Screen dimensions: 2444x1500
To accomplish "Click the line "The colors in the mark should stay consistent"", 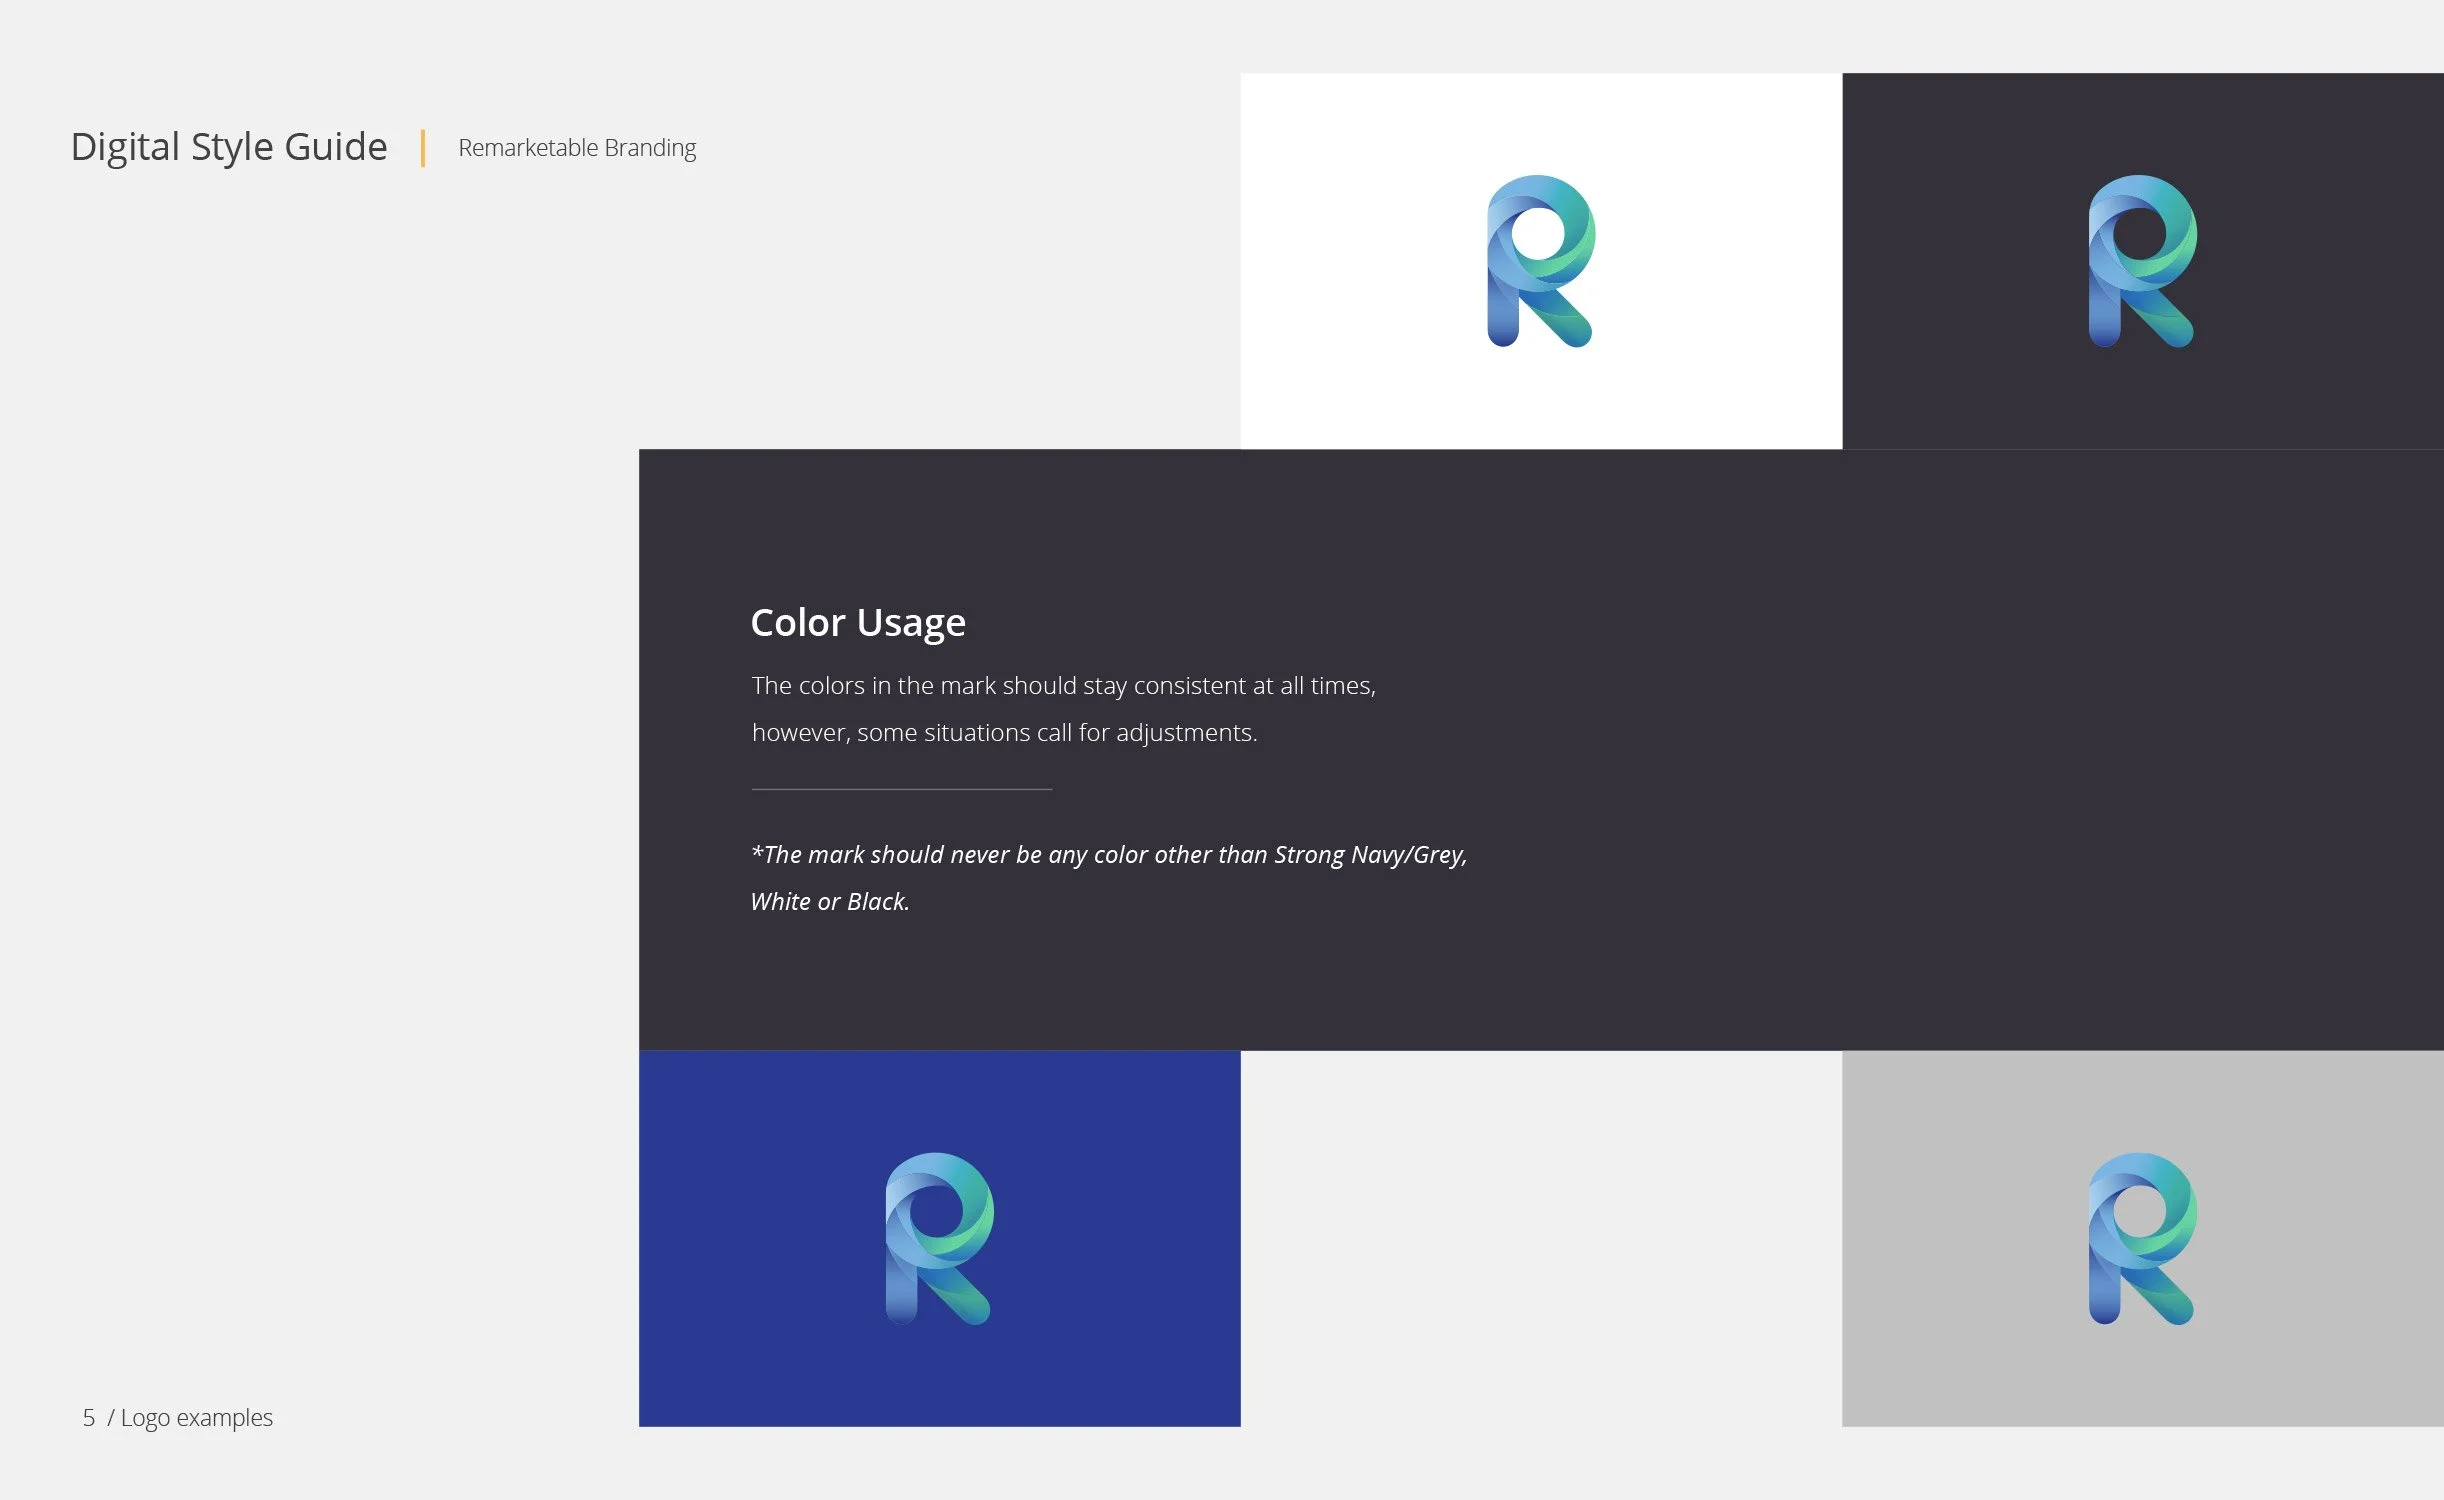I will pos(1064,686).
